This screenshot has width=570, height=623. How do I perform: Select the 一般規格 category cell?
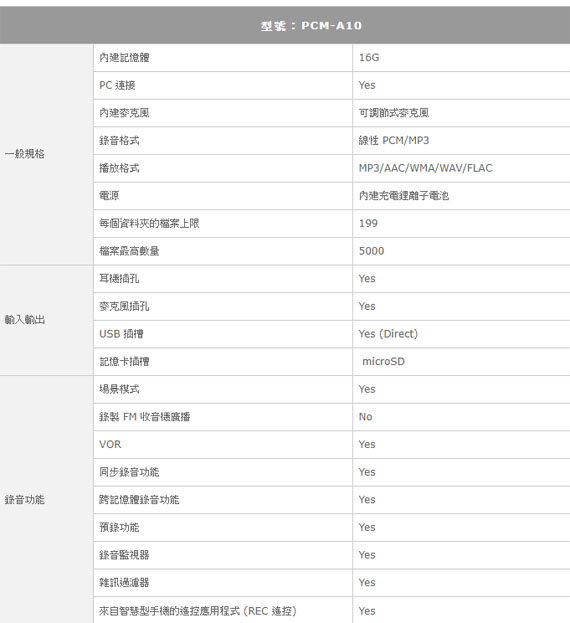pyautogui.click(x=46, y=154)
